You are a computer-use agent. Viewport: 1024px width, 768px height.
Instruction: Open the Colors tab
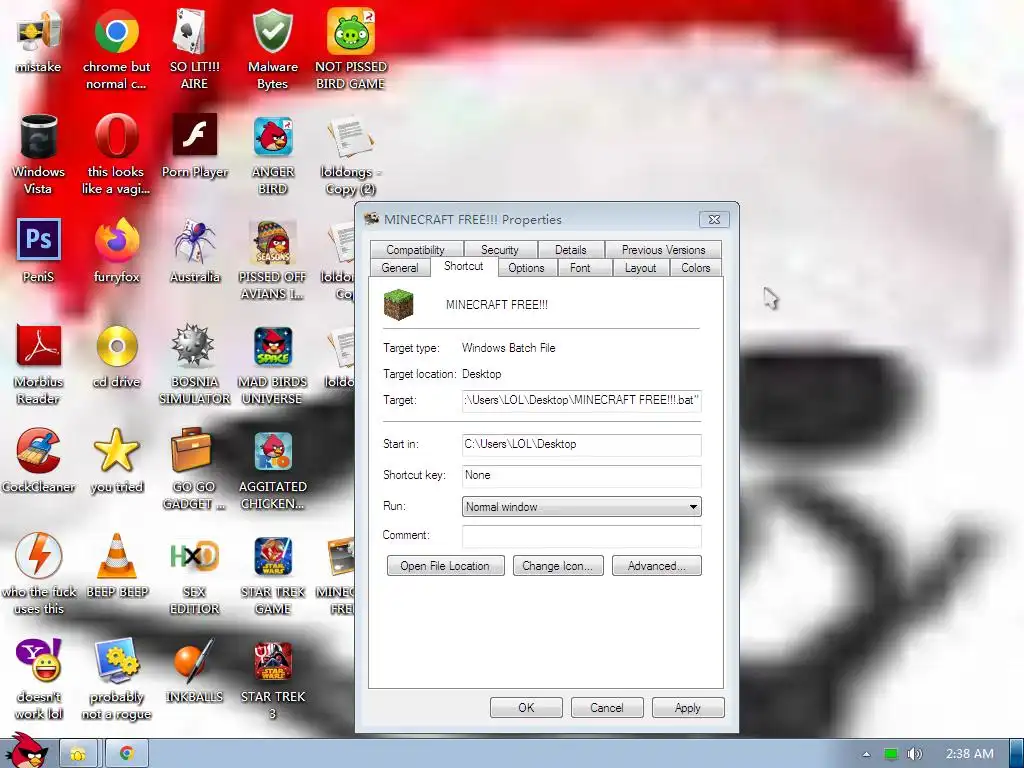click(x=696, y=268)
